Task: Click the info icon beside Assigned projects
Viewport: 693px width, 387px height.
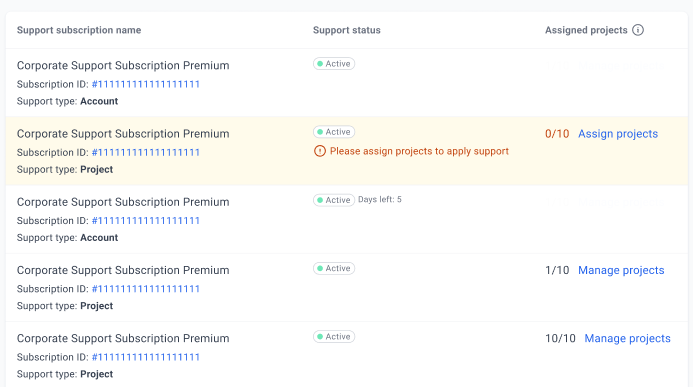Action: click(x=638, y=30)
